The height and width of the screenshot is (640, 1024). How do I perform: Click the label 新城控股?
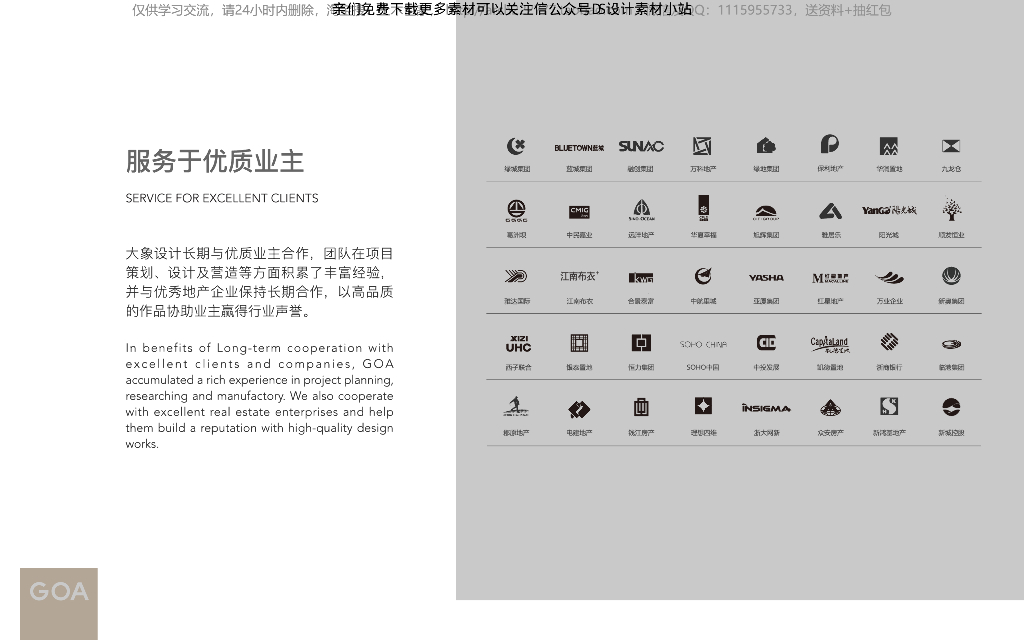(952, 432)
